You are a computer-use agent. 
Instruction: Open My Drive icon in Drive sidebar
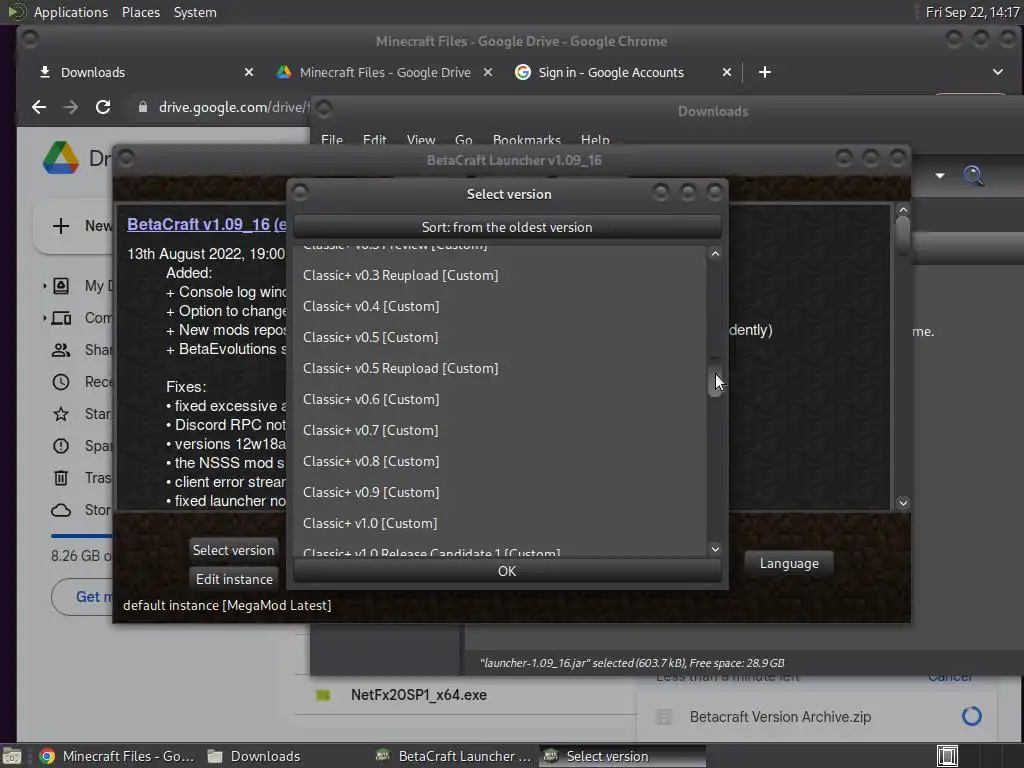61,286
